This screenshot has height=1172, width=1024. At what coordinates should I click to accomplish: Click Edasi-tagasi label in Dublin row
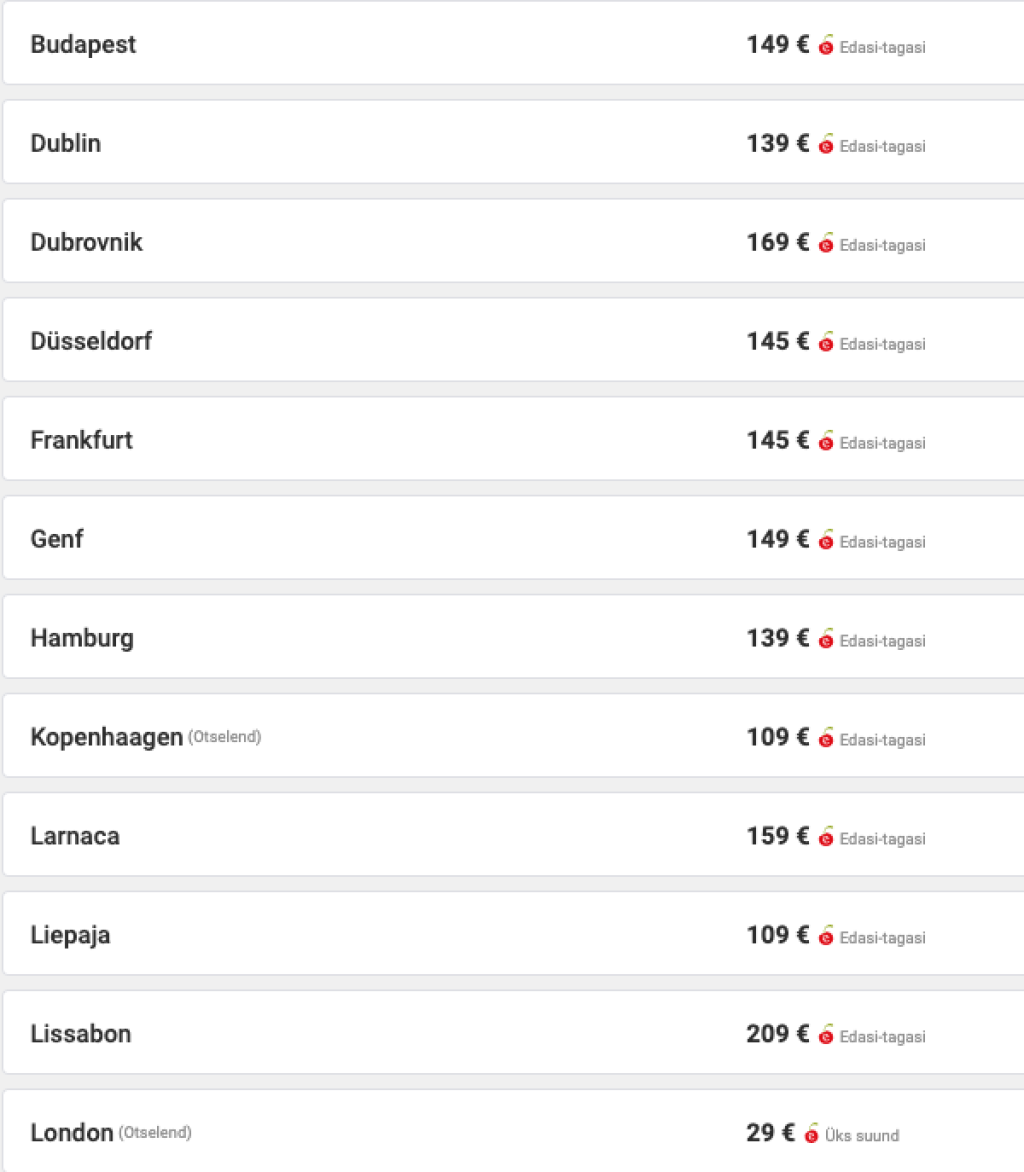(882, 146)
